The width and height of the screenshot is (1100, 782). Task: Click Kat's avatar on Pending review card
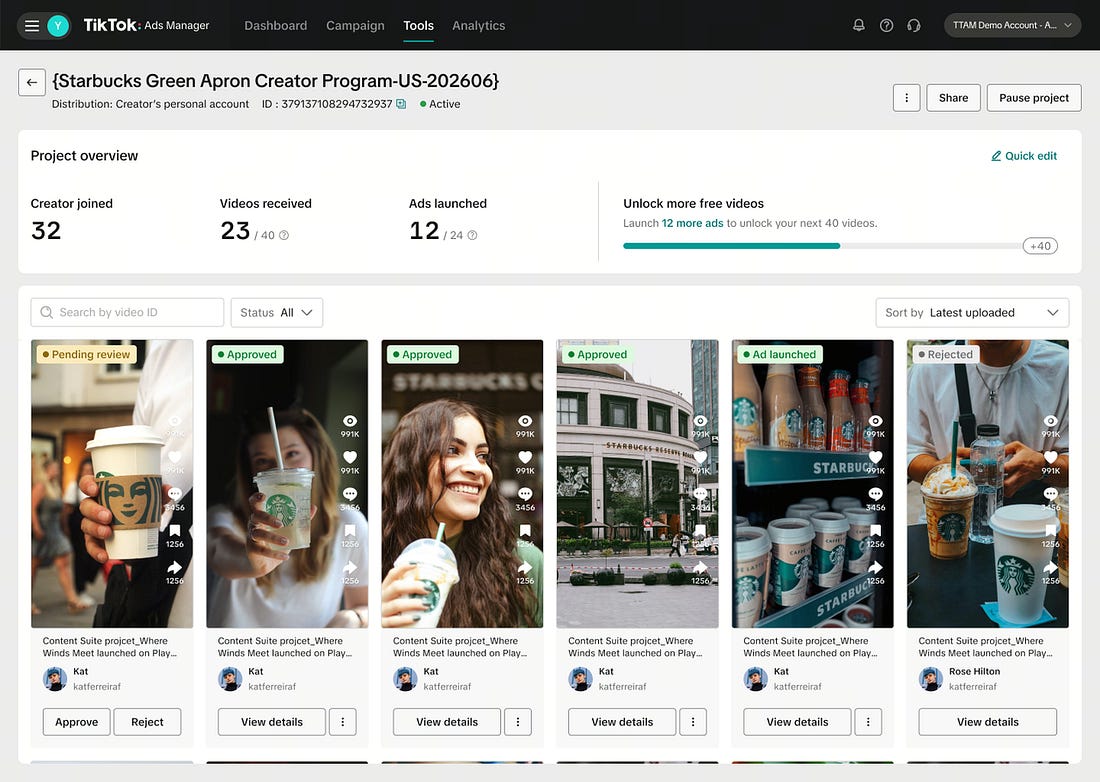tap(55, 678)
